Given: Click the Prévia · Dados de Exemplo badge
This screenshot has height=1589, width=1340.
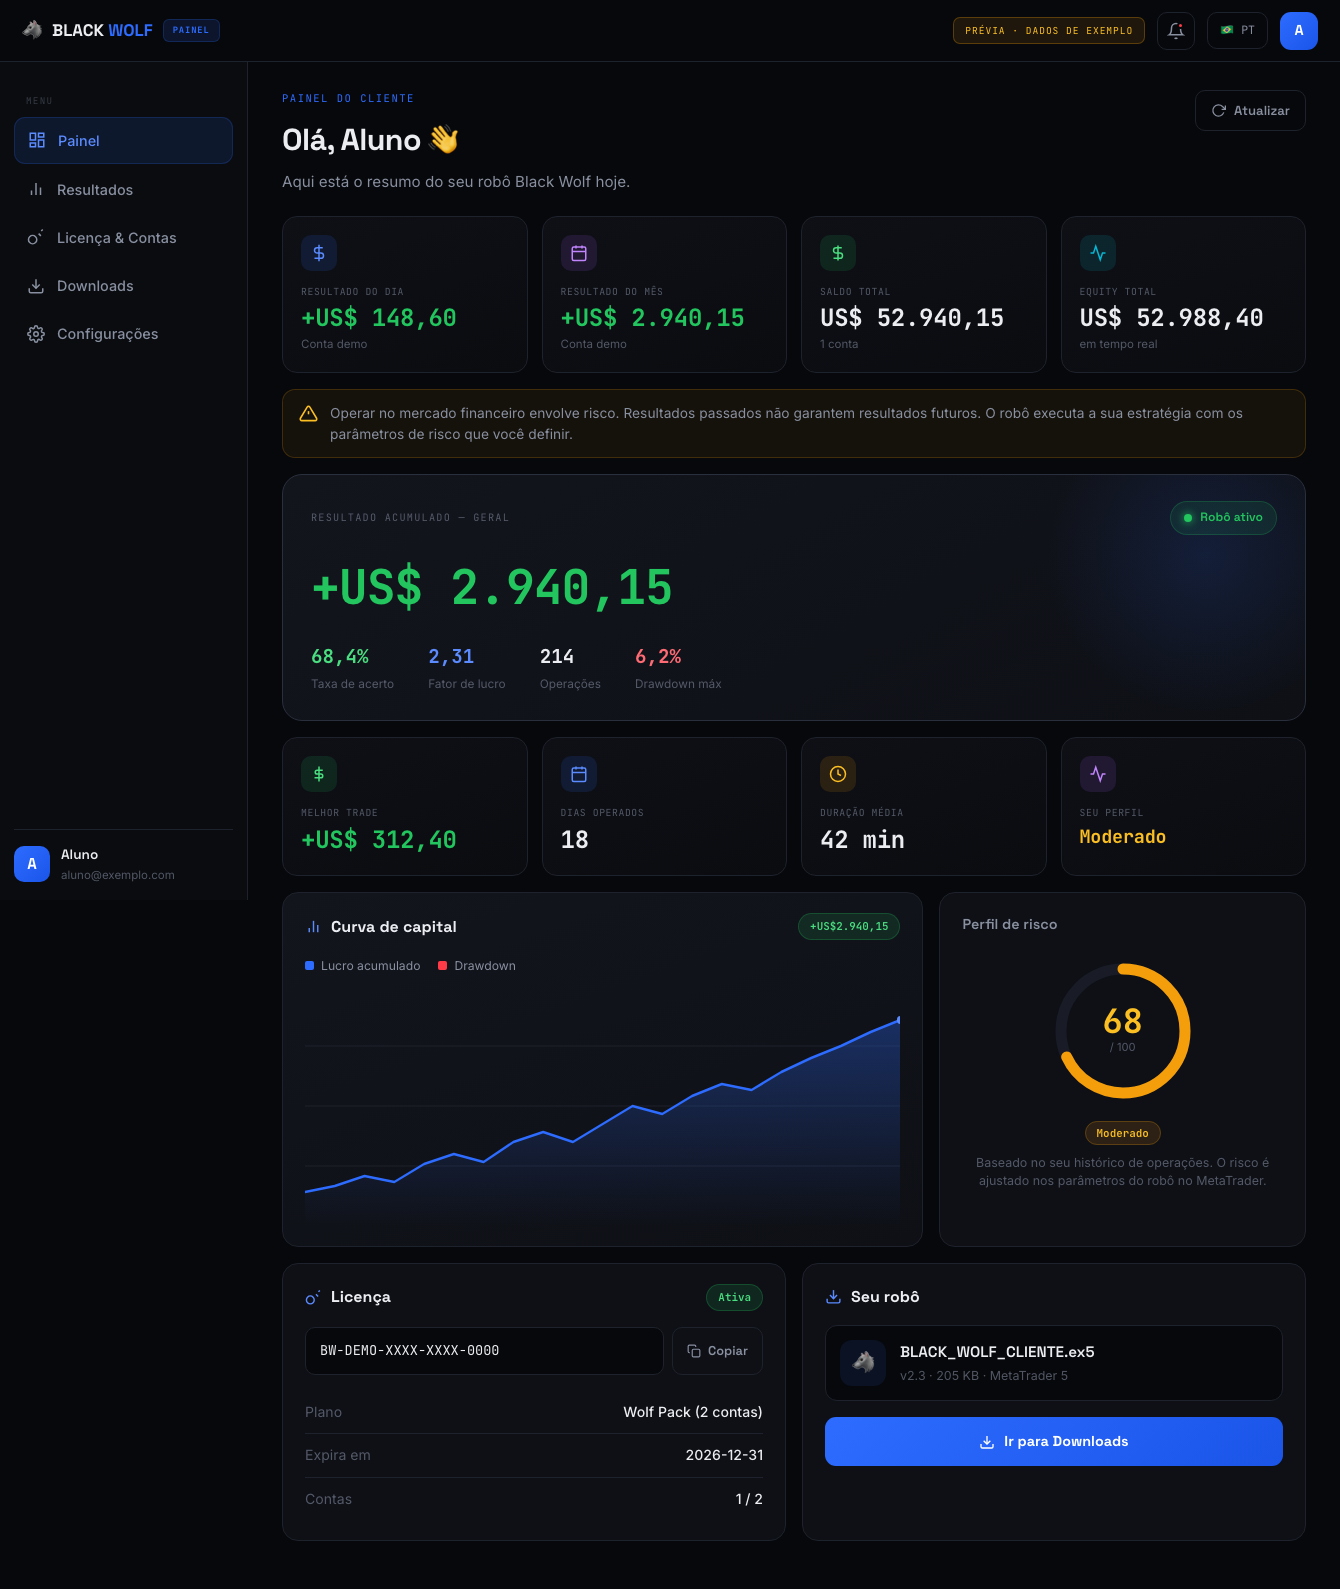Looking at the screenshot, I should click(1049, 31).
